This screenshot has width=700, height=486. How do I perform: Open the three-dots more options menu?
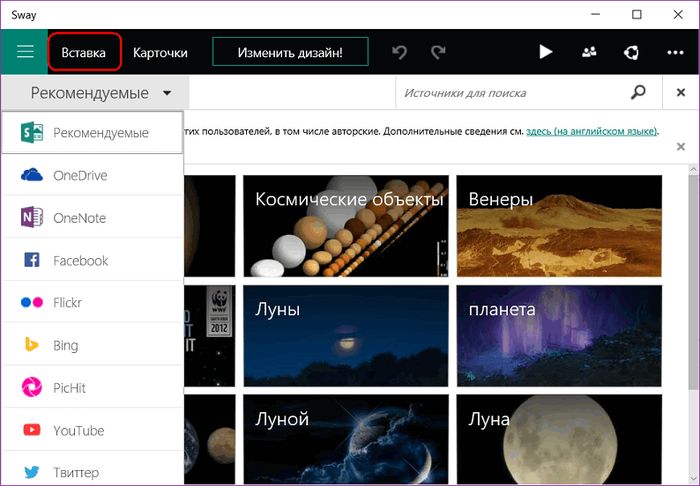(x=675, y=52)
